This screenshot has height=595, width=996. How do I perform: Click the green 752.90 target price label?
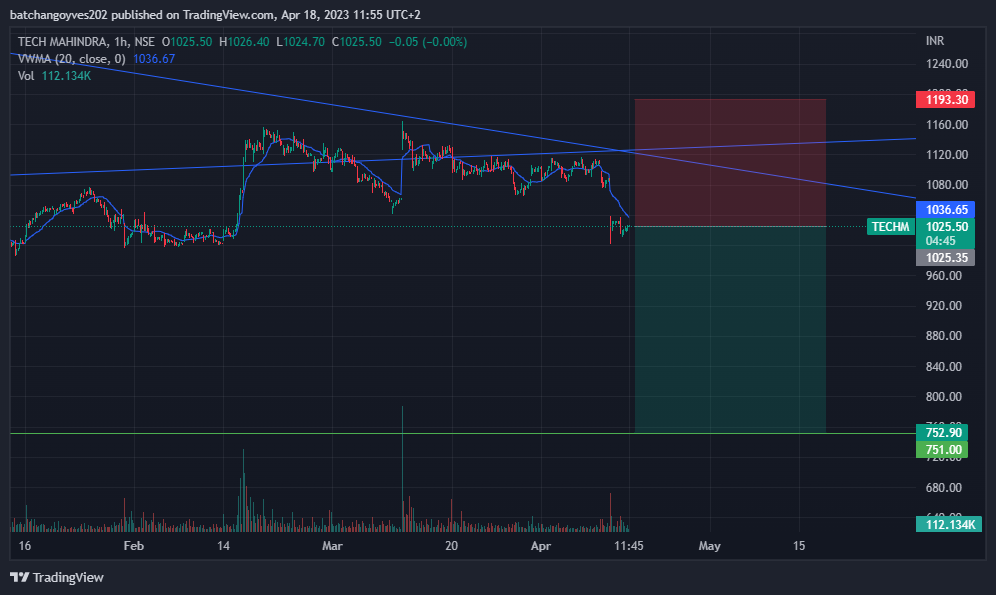pyautogui.click(x=942, y=432)
